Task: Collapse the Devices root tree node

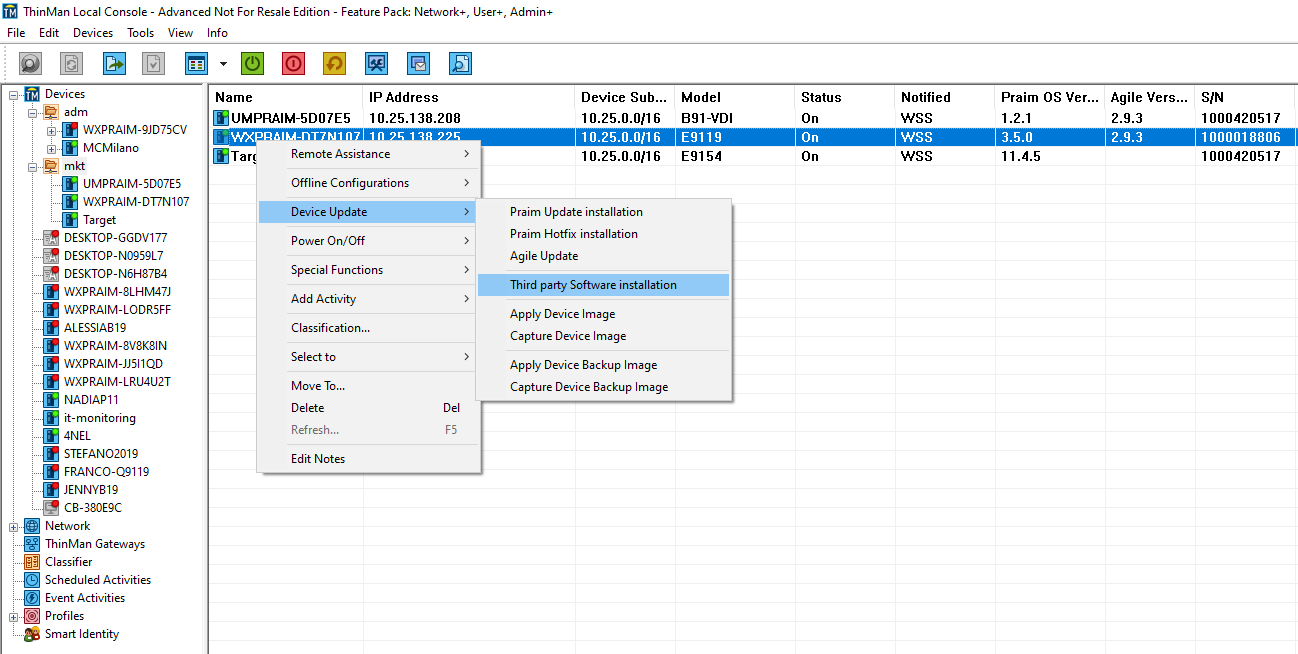Action: click(x=14, y=94)
